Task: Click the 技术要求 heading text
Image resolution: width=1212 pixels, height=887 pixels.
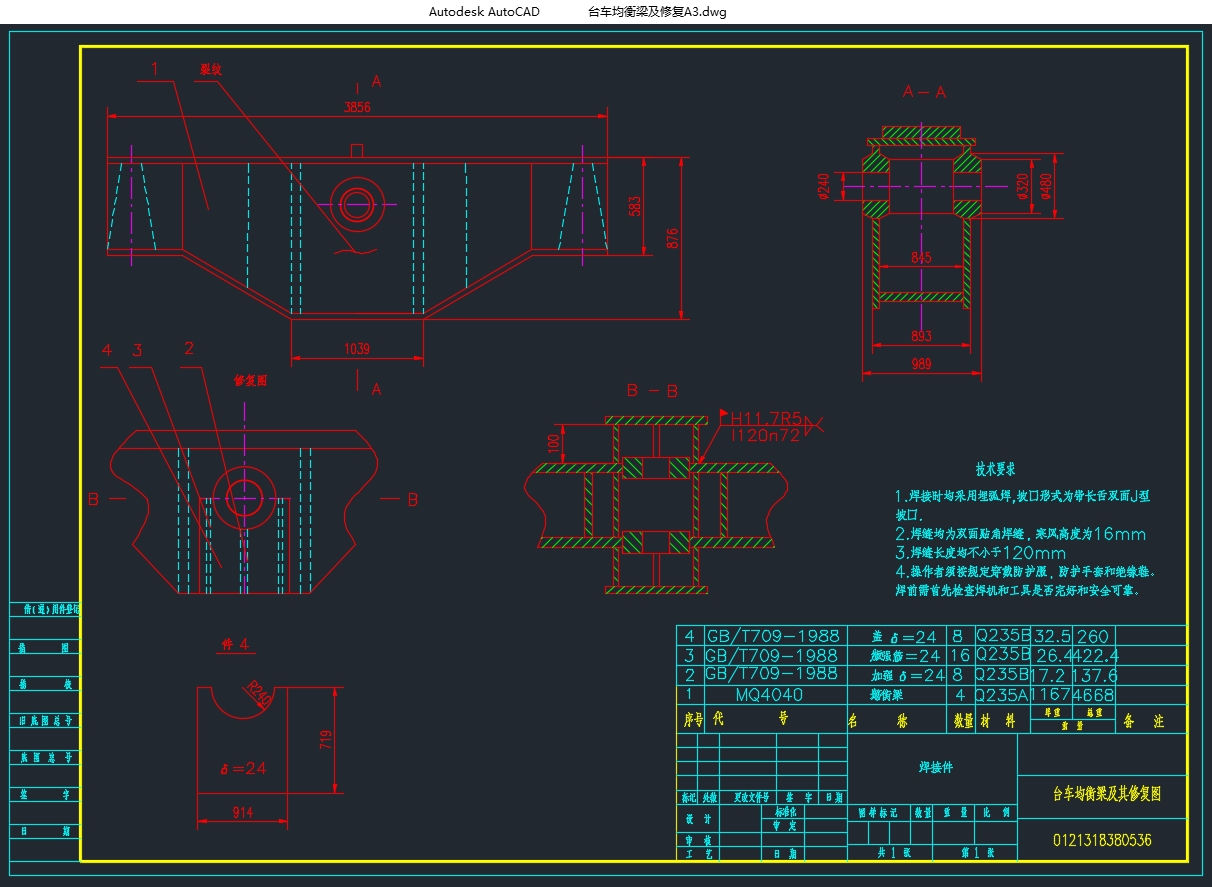Action: pos(996,468)
